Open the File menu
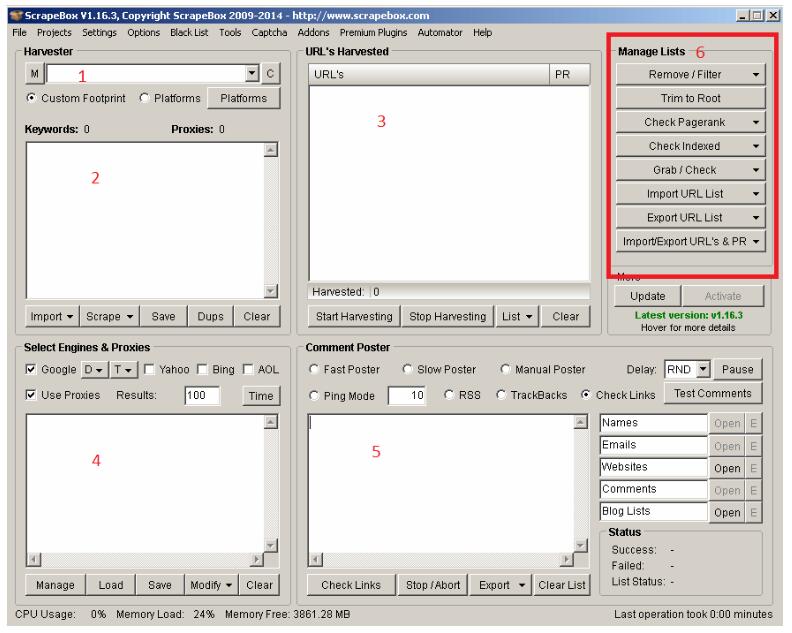This screenshot has width=792, height=633. [20, 32]
